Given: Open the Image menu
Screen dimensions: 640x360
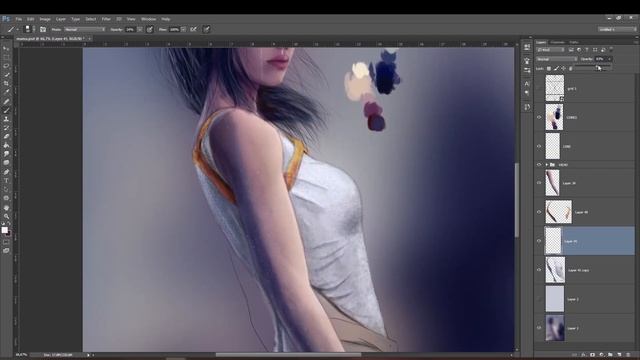Looking at the screenshot, I should tap(45, 19).
